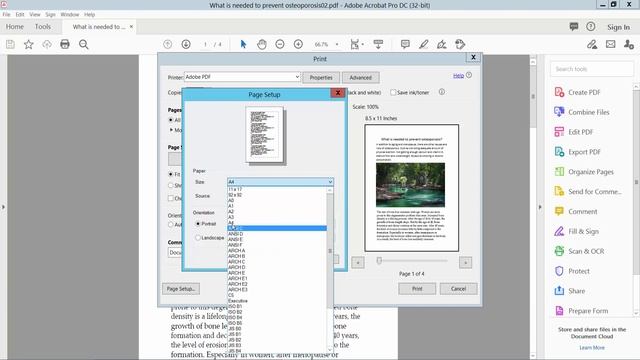The width and height of the screenshot is (640, 360).
Task: Click the page number field in toolbar
Action: (x=205, y=44)
